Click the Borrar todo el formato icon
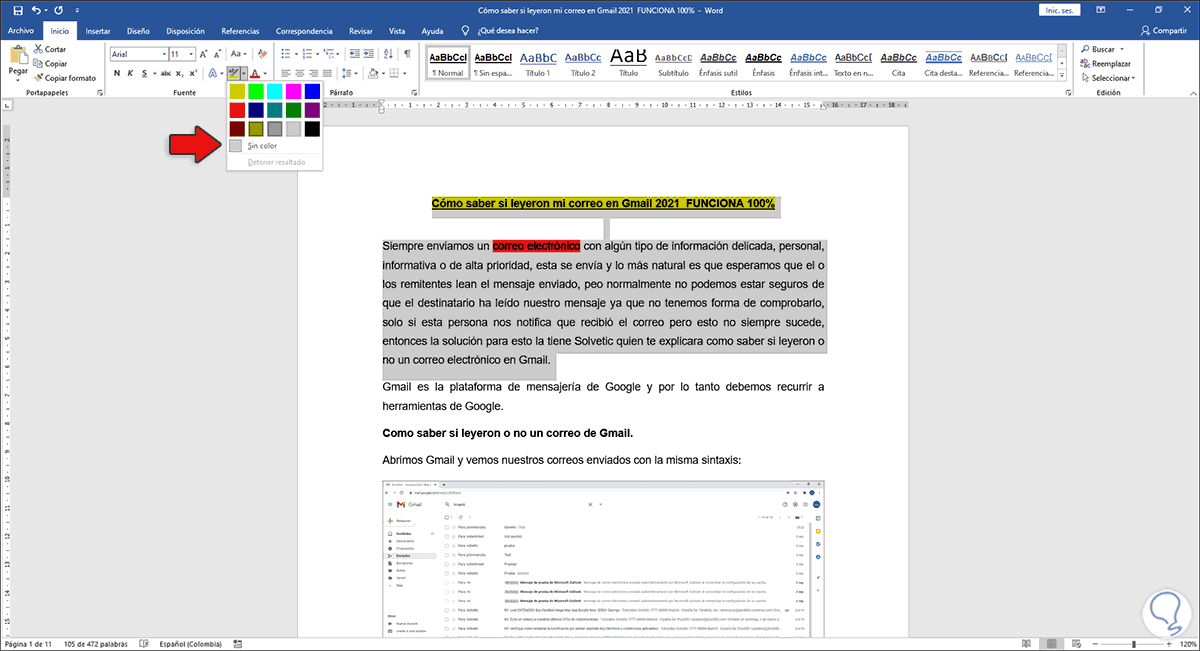1200x651 pixels. tap(262, 53)
